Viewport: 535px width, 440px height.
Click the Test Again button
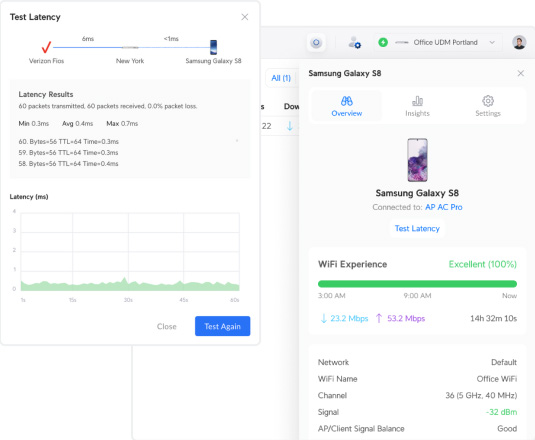222,326
